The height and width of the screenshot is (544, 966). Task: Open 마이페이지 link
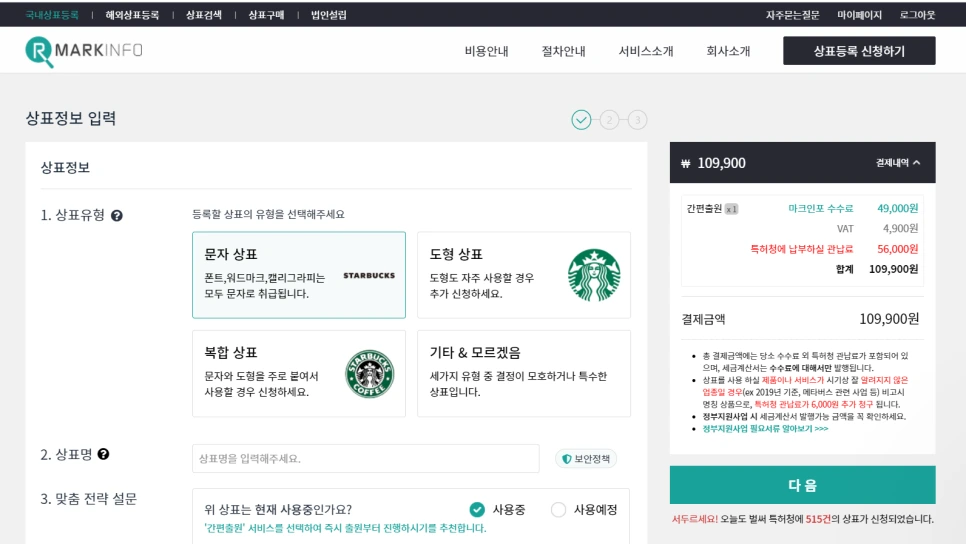[859, 15]
